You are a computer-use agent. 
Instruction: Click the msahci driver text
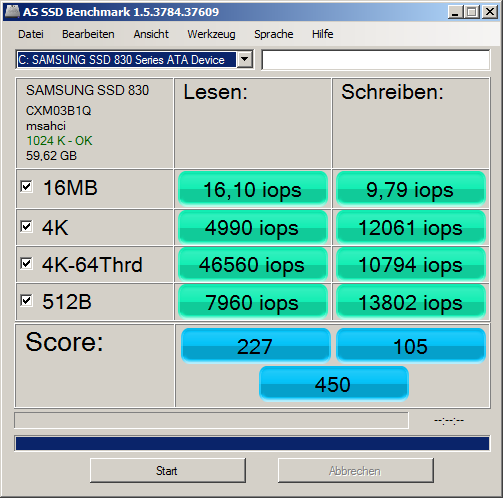[46, 126]
